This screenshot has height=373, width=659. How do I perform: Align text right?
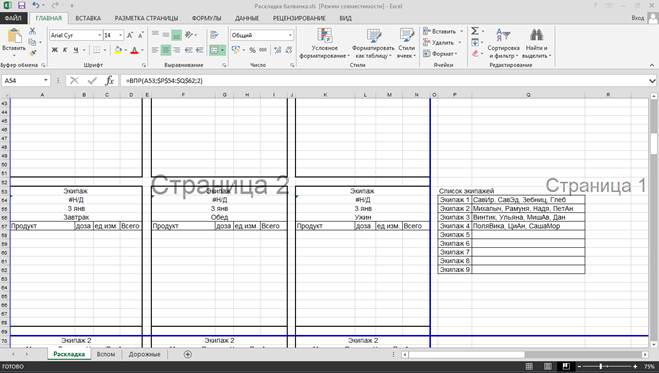click(177, 50)
